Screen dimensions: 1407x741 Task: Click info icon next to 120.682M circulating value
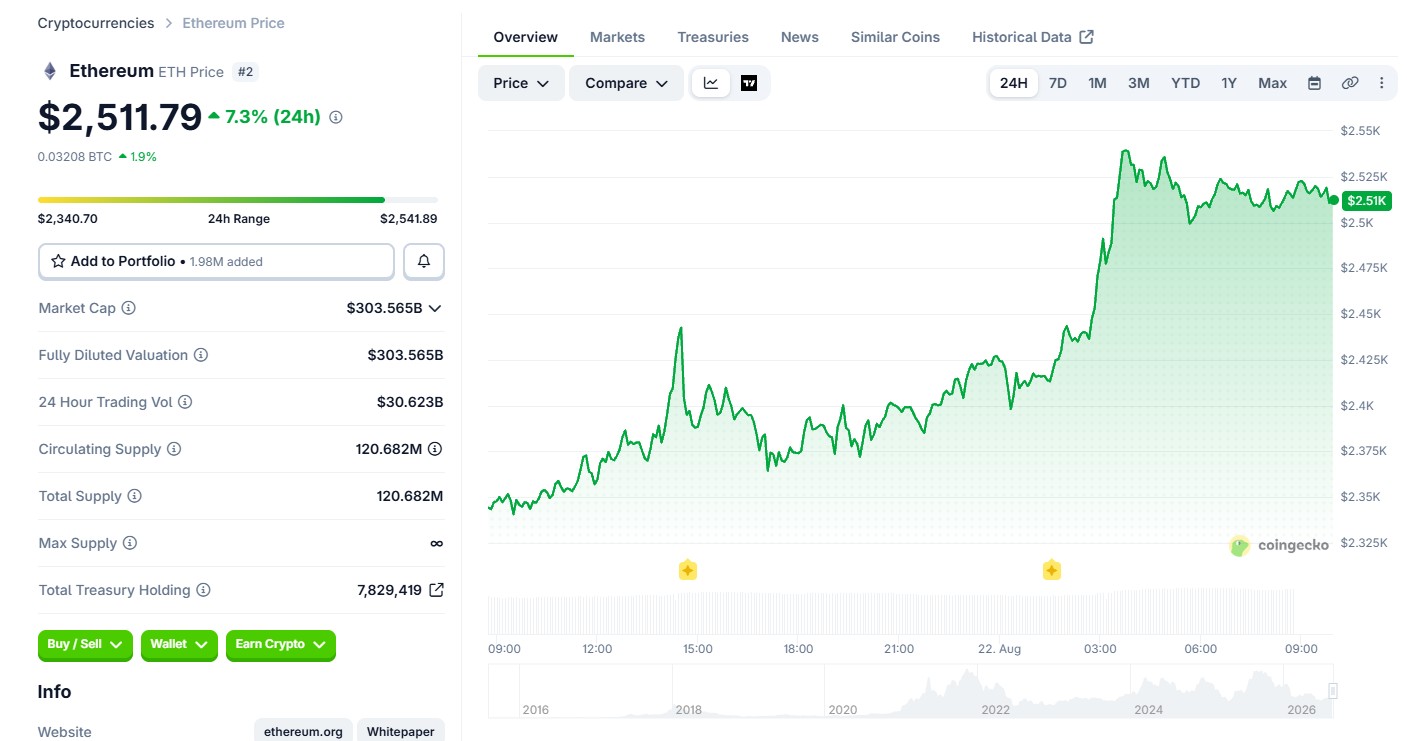(x=435, y=449)
